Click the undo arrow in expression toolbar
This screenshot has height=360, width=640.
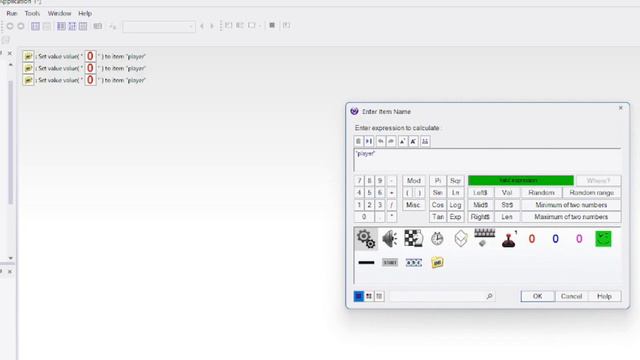[x=380, y=141]
